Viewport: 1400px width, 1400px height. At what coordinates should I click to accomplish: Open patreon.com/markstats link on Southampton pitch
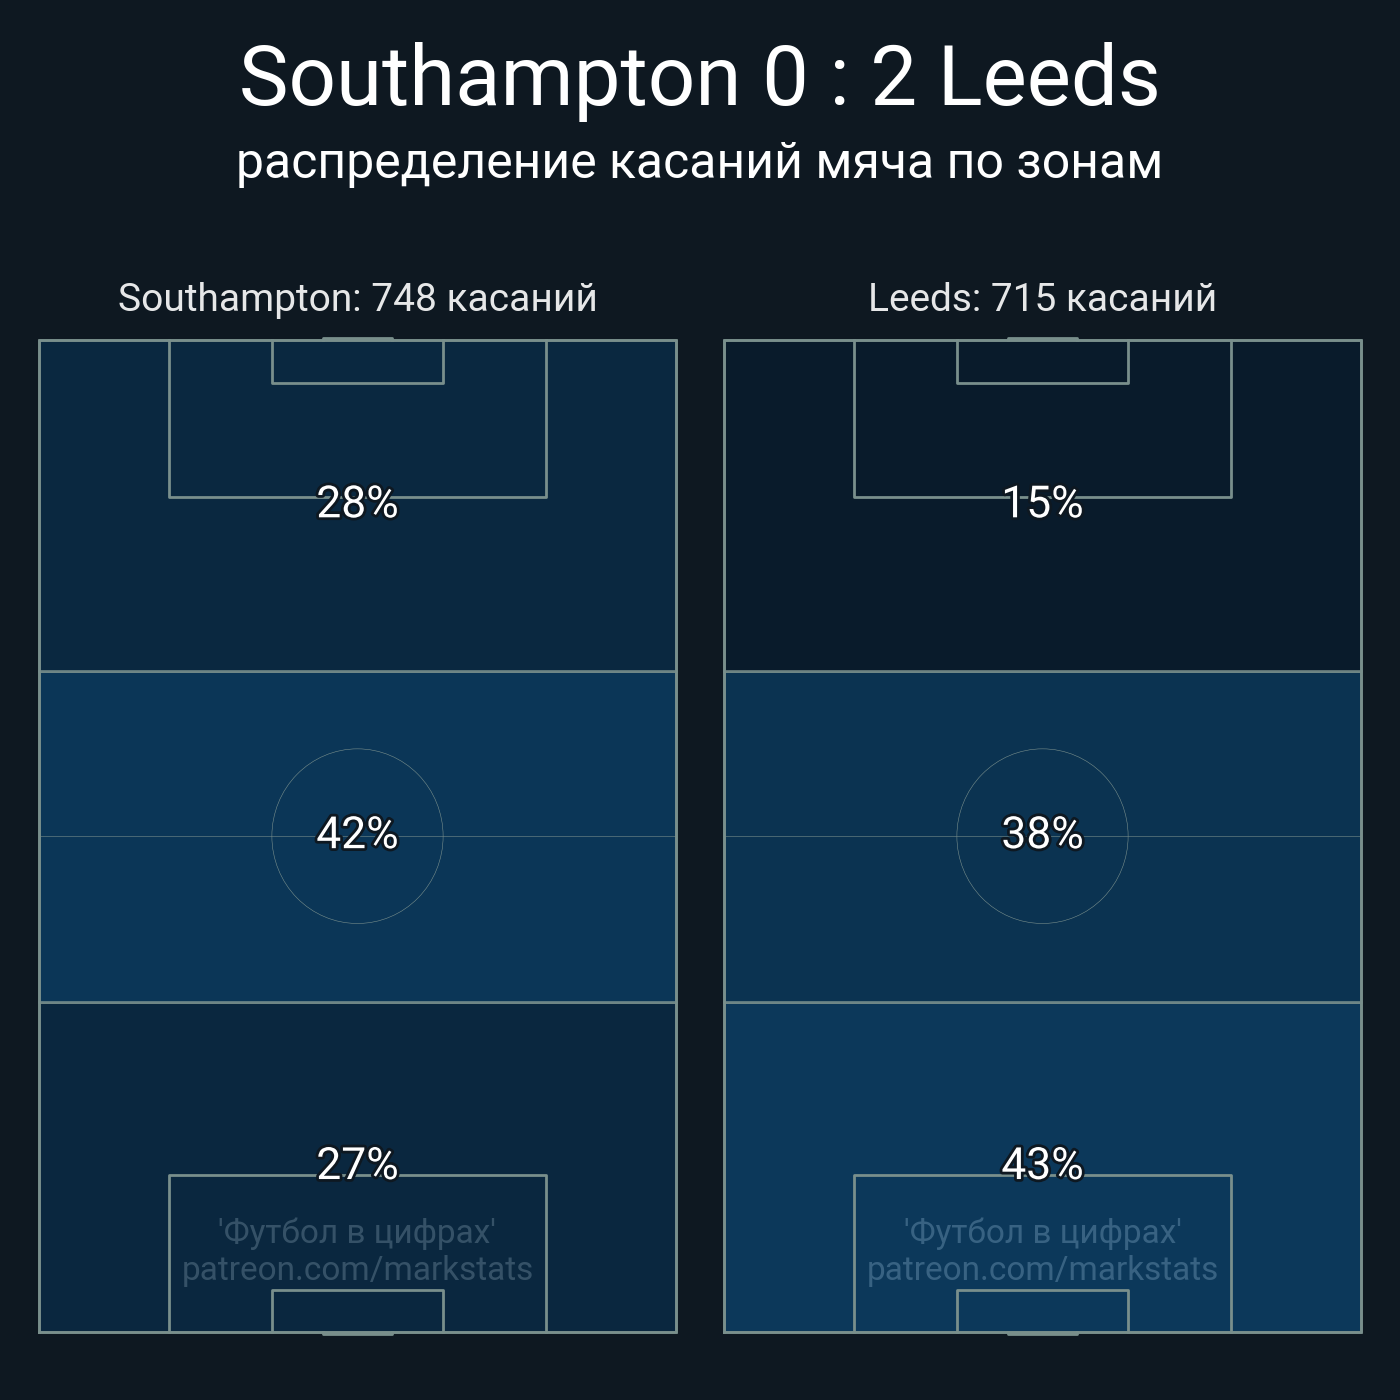click(x=357, y=1269)
